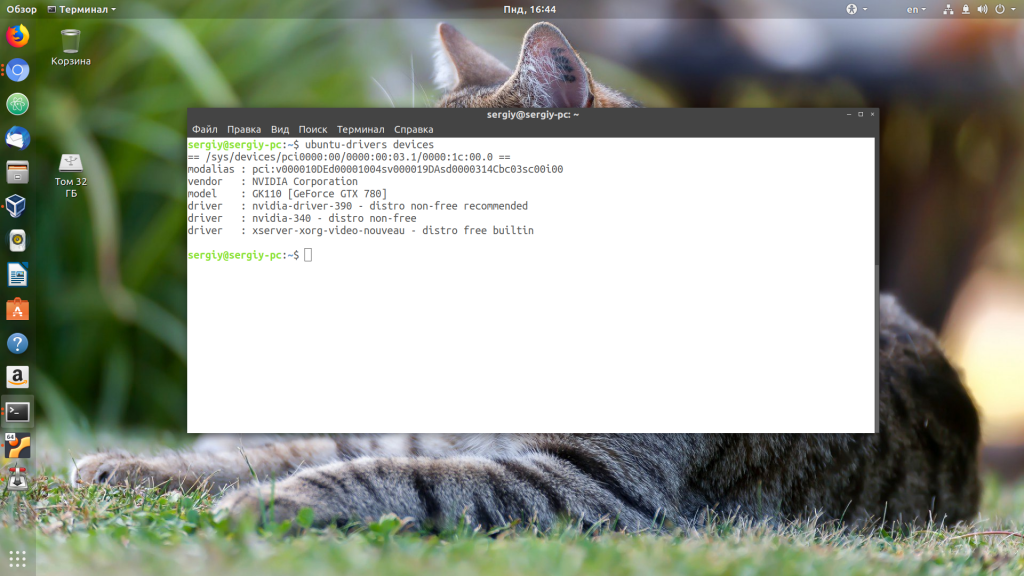Launch Amazon from the dock
Image resolution: width=1024 pixels, height=576 pixels.
[x=18, y=377]
